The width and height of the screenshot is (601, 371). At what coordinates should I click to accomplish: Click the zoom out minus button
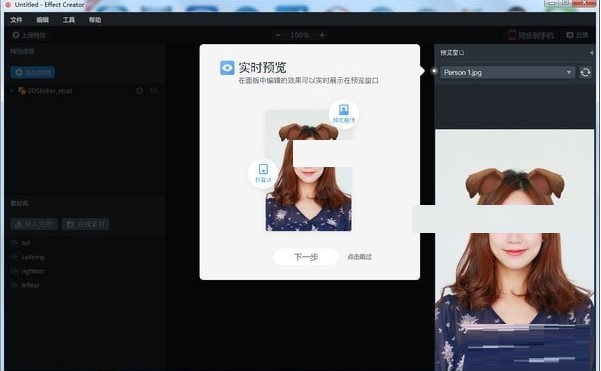click(x=278, y=35)
